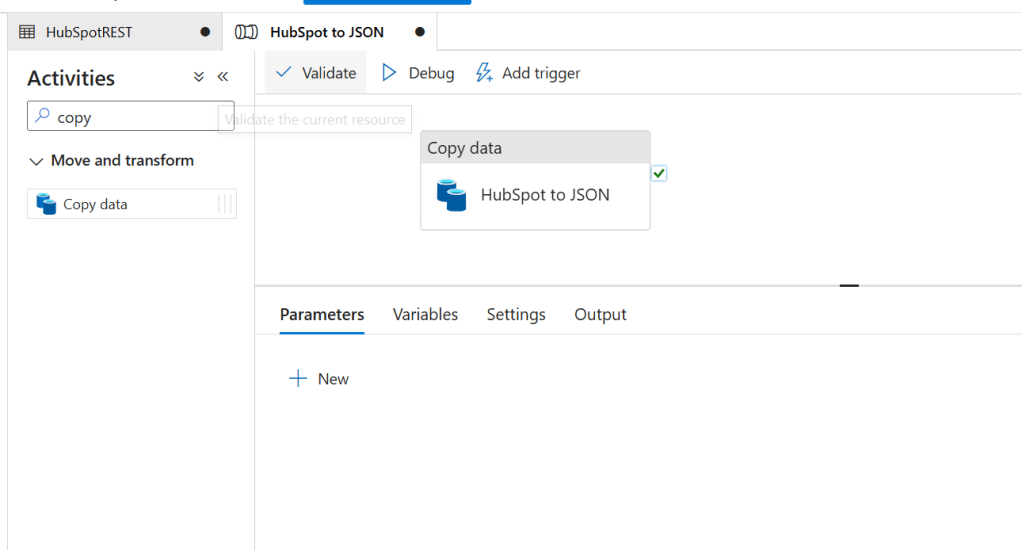The height and width of the screenshot is (550, 1022).
Task: Collapse the Move and transform section
Action: [x=37, y=161]
